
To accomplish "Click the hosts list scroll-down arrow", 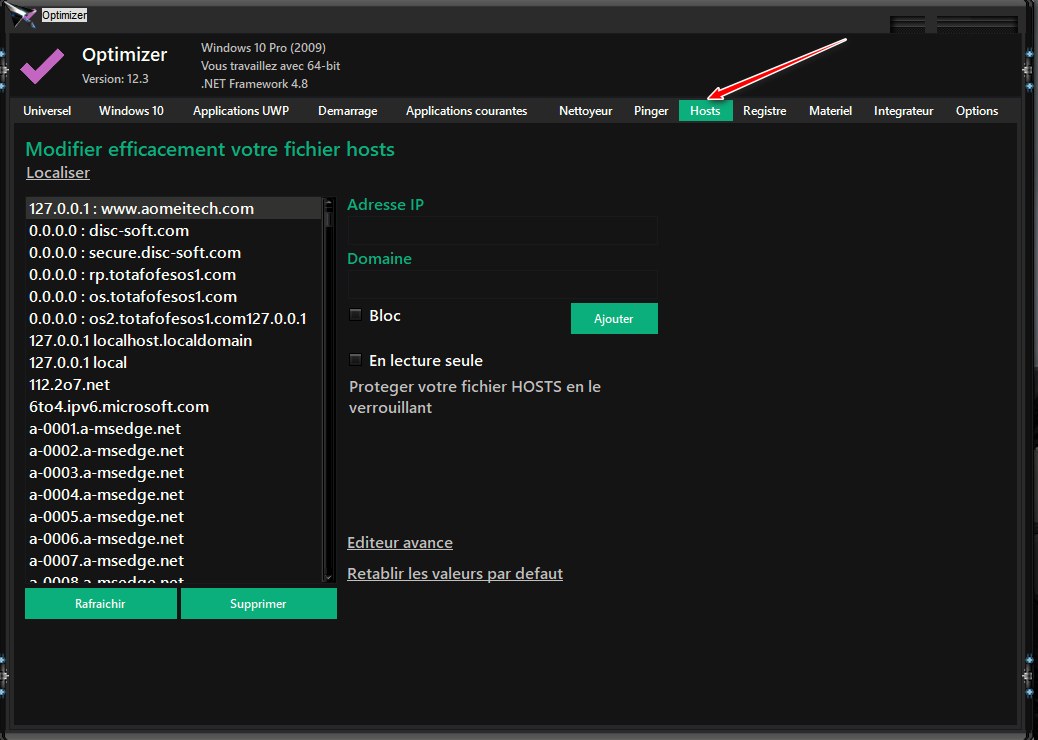I will pos(328,576).
